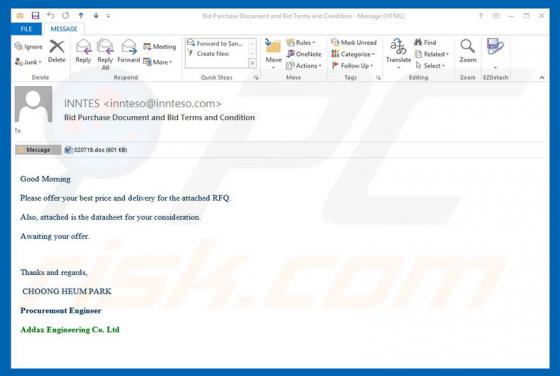560x376 pixels.
Task: Open Select dropdown in Editing
Action: point(430,66)
